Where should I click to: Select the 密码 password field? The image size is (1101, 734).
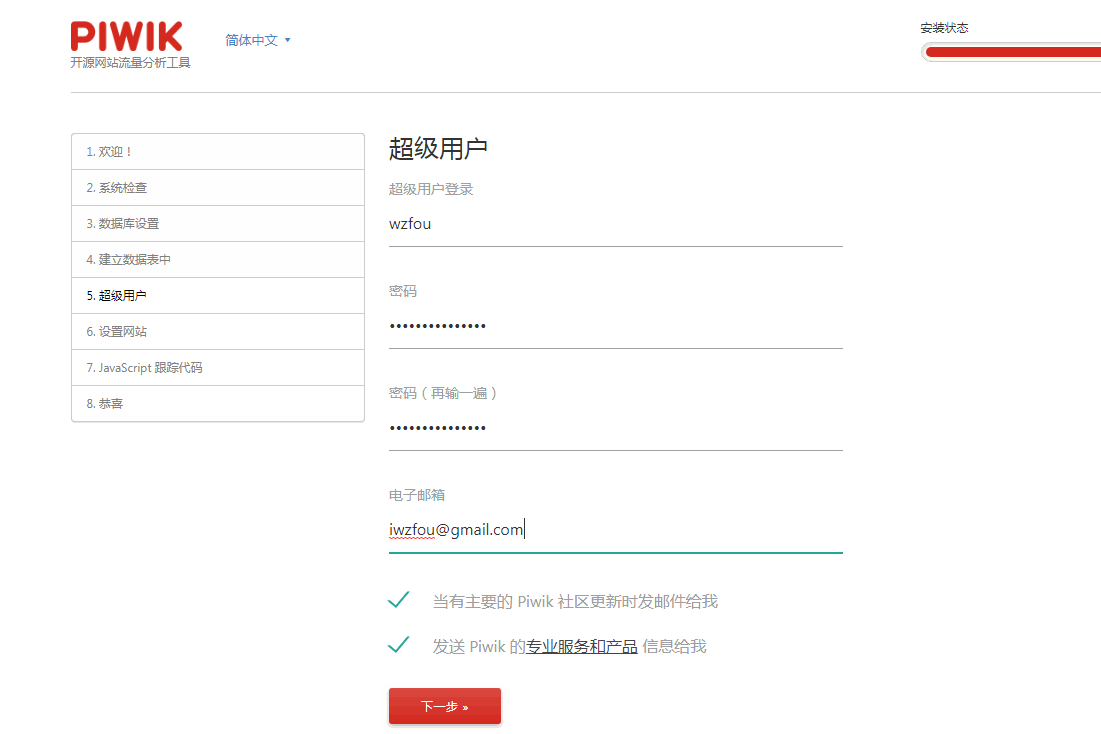(x=615, y=325)
